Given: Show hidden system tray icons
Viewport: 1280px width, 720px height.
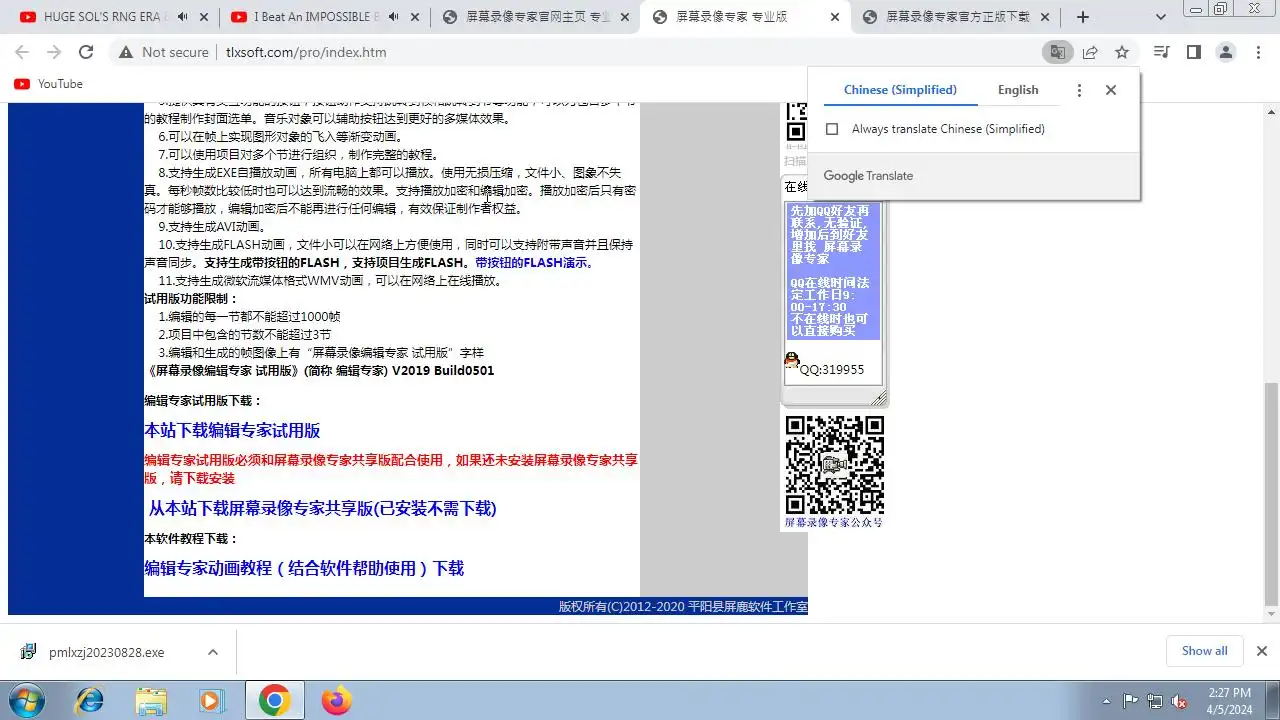Looking at the screenshot, I should click(x=1106, y=701).
